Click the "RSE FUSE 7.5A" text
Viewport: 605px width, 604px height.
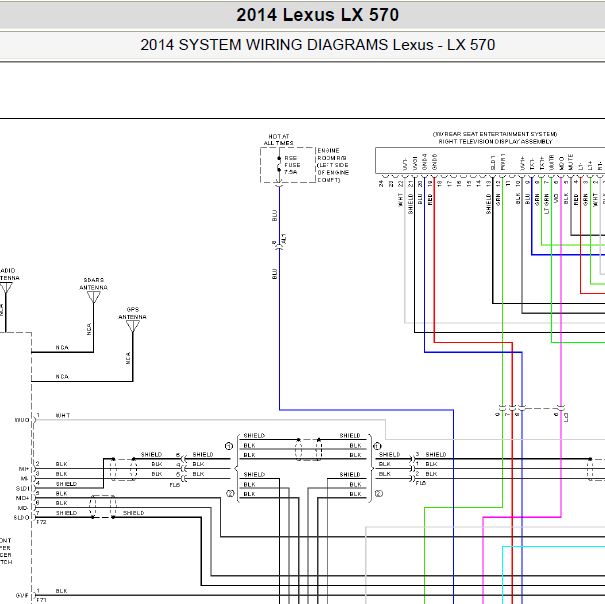292,165
